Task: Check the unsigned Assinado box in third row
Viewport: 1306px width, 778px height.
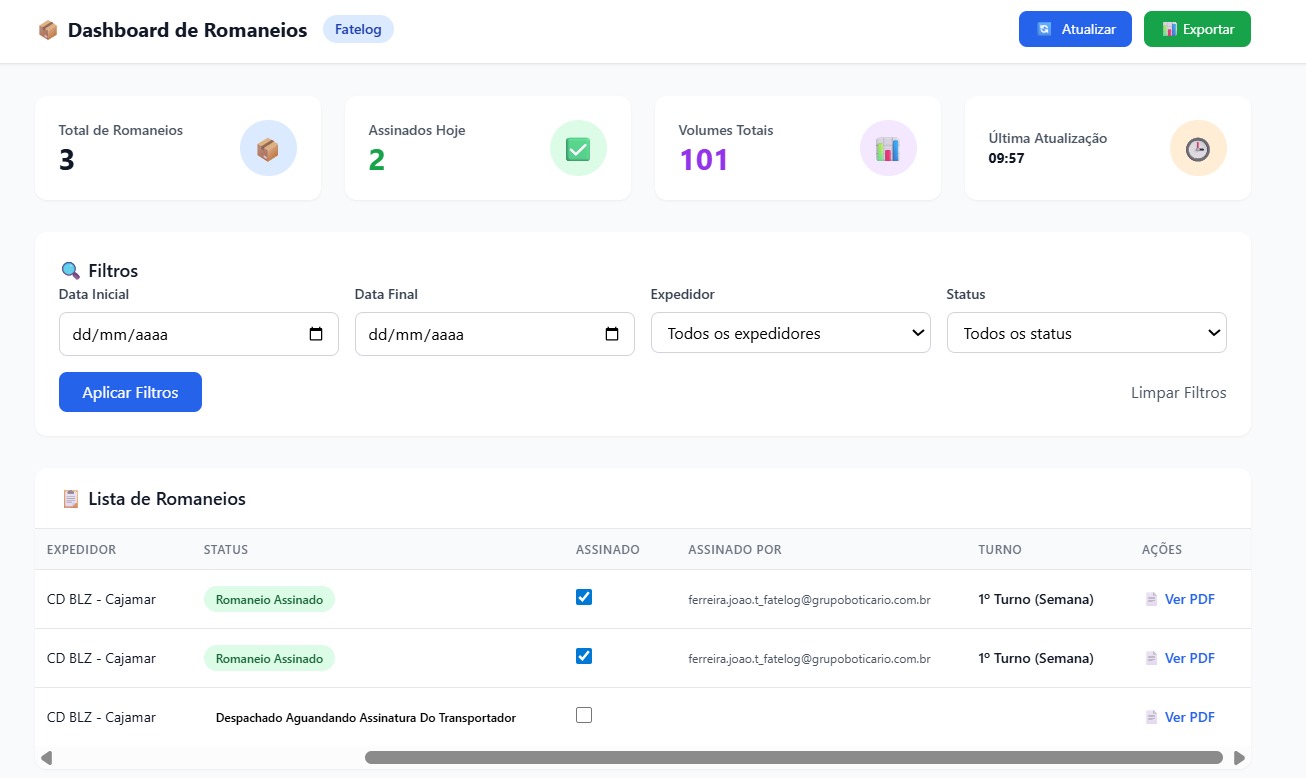Action: click(x=584, y=715)
